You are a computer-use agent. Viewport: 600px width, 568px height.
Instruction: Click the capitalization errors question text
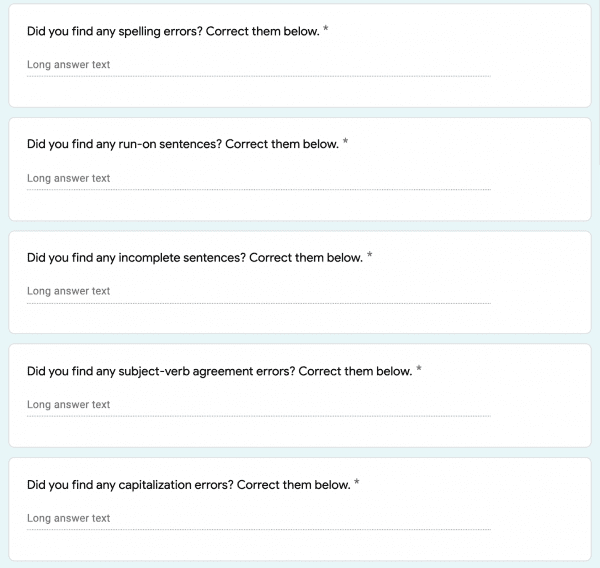point(189,485)
